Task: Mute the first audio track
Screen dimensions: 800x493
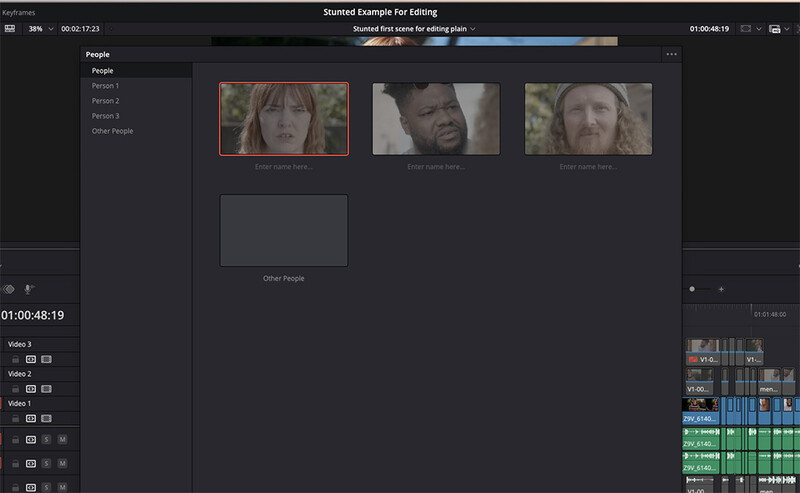Action: point(62,439)
